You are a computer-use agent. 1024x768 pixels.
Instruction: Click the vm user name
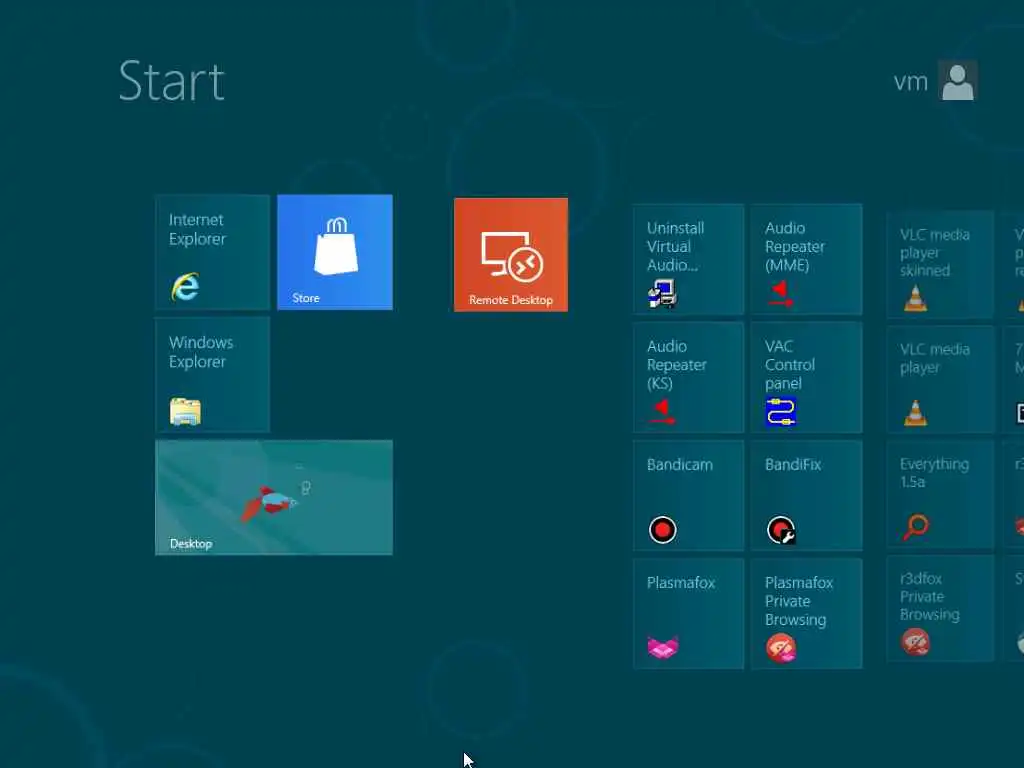click(910, 82)
